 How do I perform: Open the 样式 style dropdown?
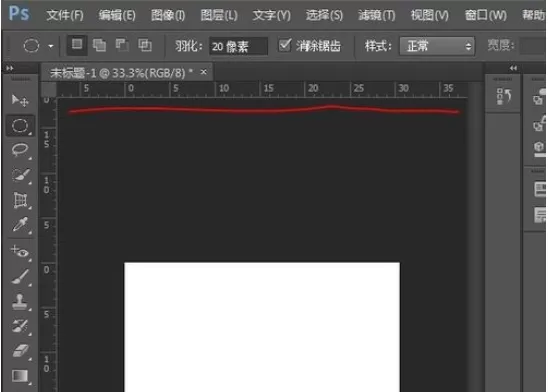tap(437, 46)
